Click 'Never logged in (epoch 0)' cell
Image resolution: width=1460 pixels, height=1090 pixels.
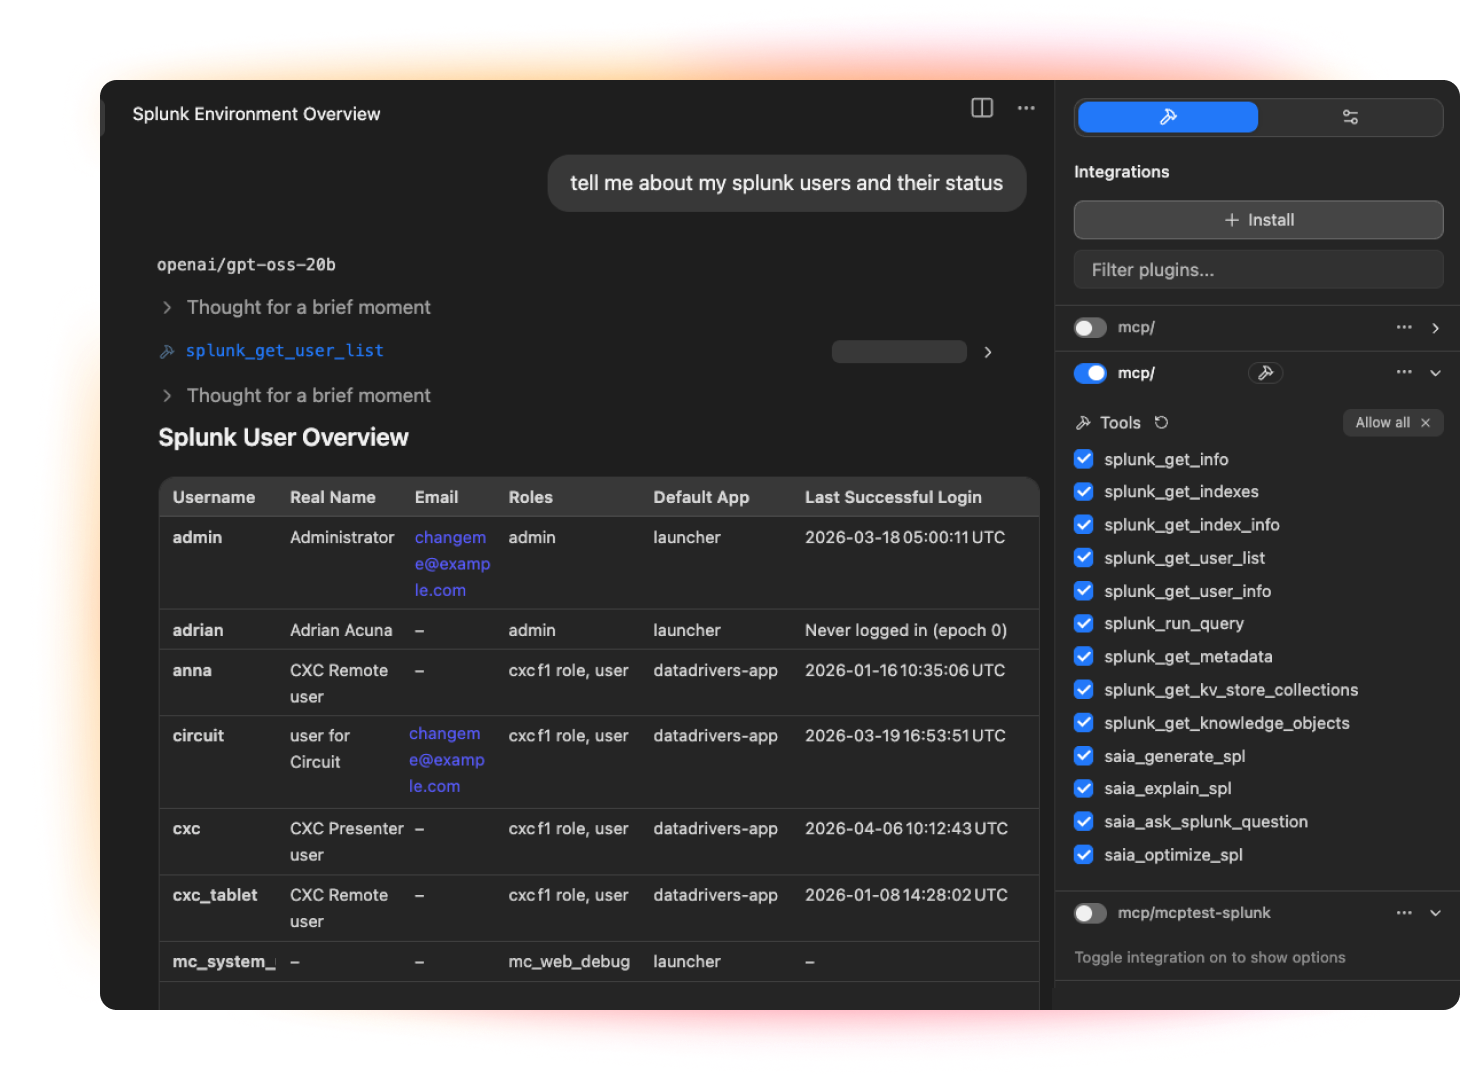click(x=906, y=630)
